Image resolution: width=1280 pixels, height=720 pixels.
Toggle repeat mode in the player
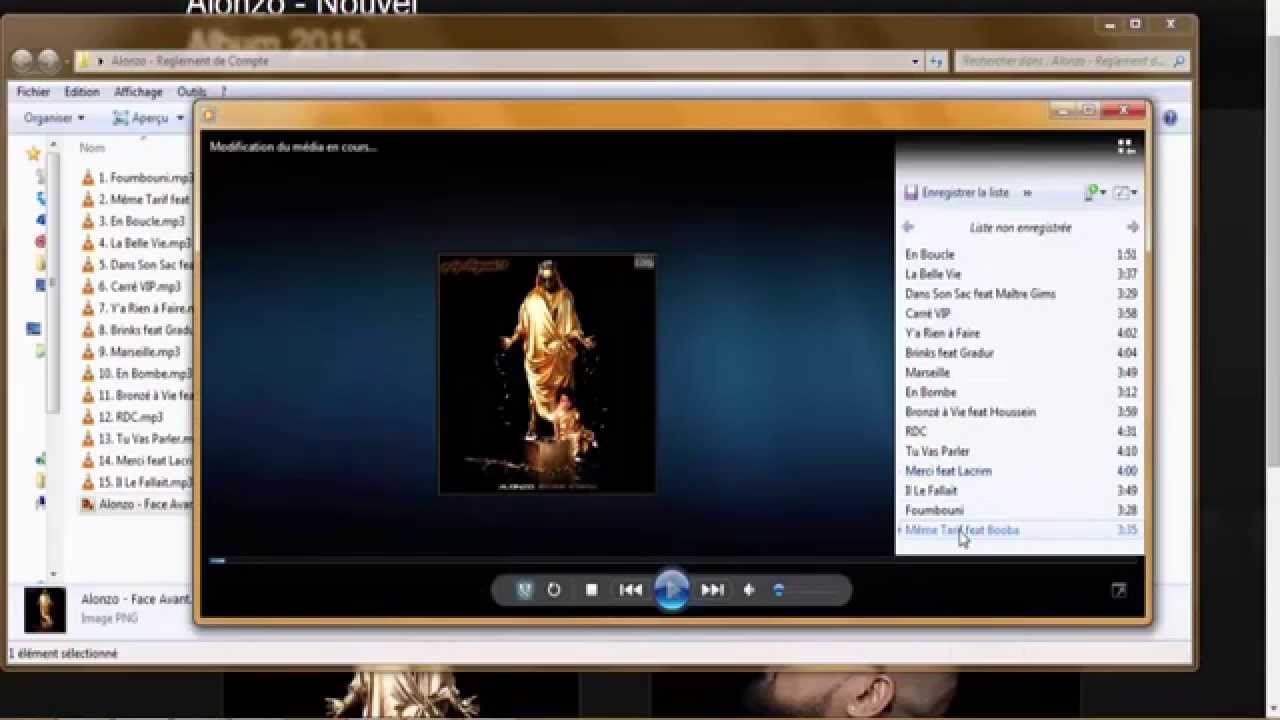pyautogui.click(x=554, y=590)
